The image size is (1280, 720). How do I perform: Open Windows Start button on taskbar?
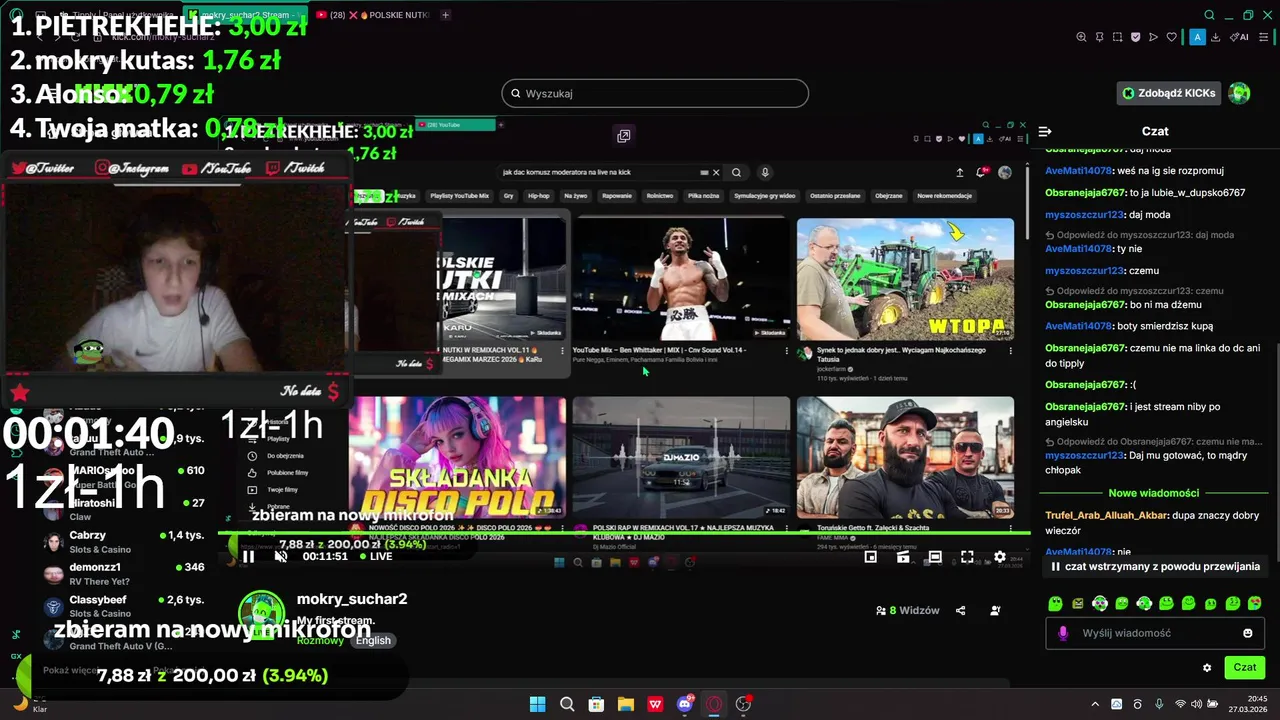tap(537, 704)
